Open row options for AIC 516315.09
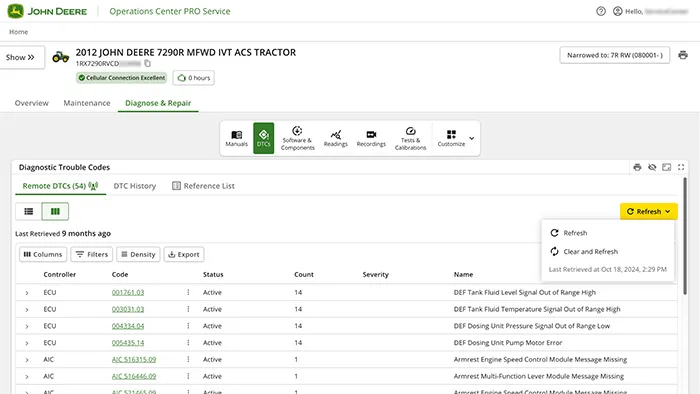Viewport: 700px width, 394px height. [188, 360]
